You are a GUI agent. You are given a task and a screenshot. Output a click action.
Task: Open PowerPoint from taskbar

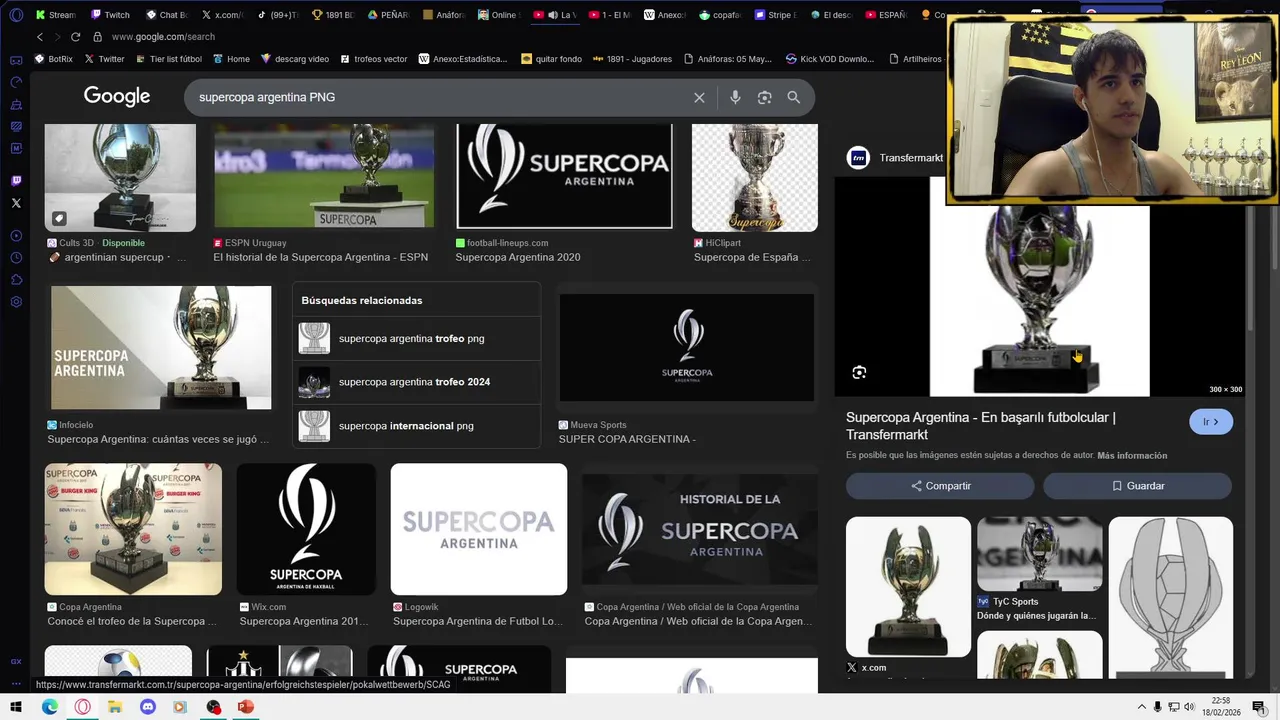click(x=246, y=707)
